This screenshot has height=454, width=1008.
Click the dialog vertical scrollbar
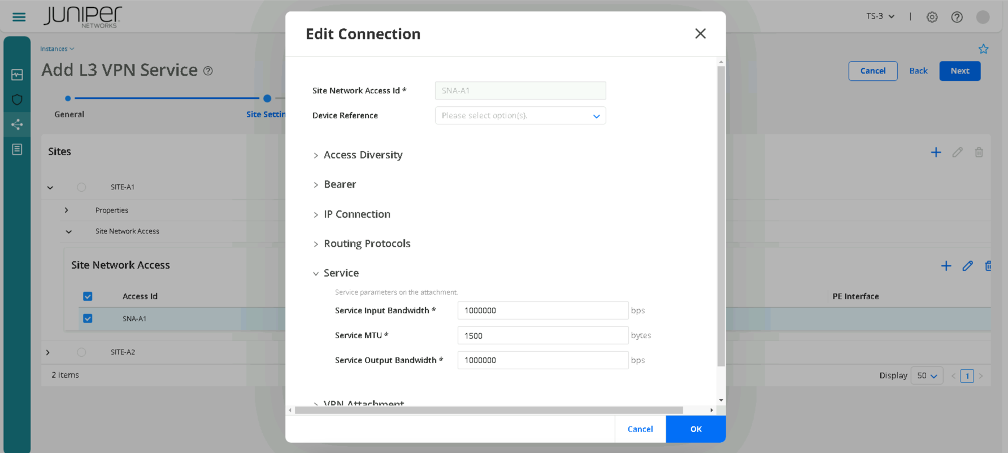pyautogui.click(x=721, y=215)
